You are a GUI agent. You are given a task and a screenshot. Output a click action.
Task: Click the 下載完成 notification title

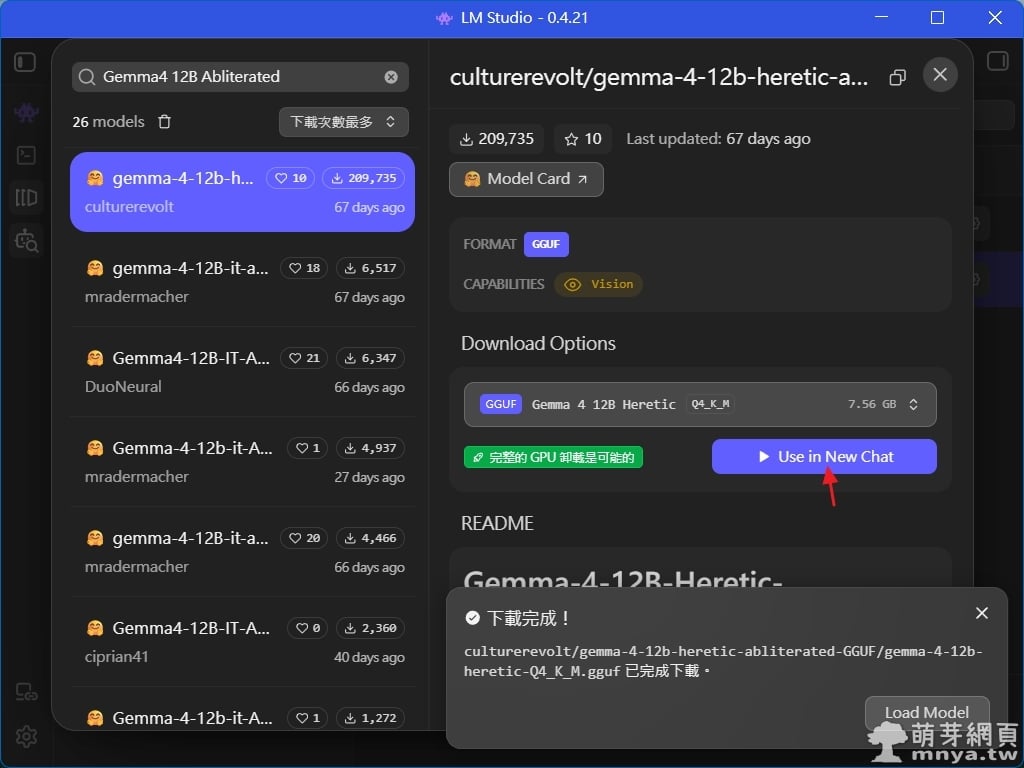pos(528,618)
